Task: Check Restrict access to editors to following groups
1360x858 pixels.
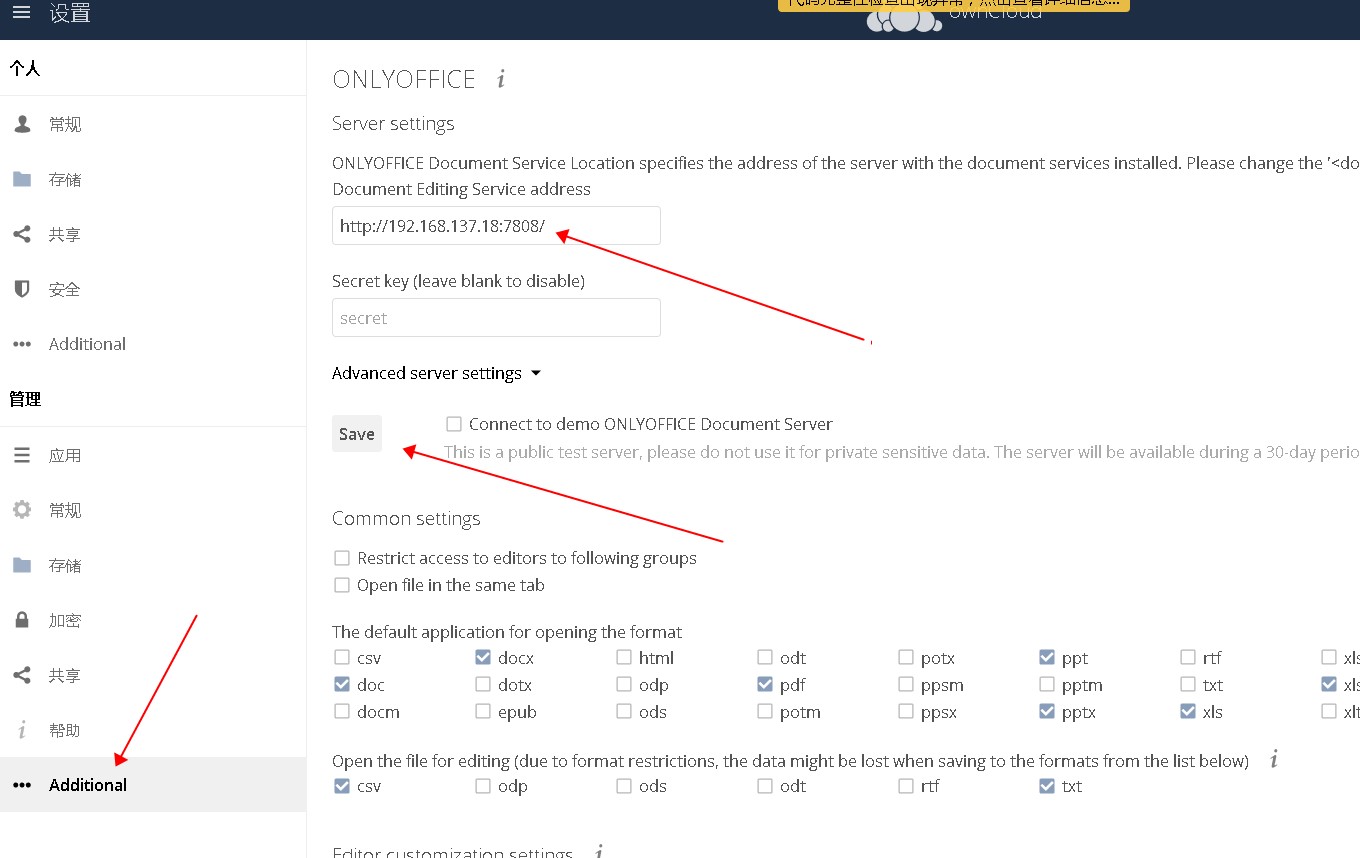Action: pyautogui.click(x=342, y=558)
